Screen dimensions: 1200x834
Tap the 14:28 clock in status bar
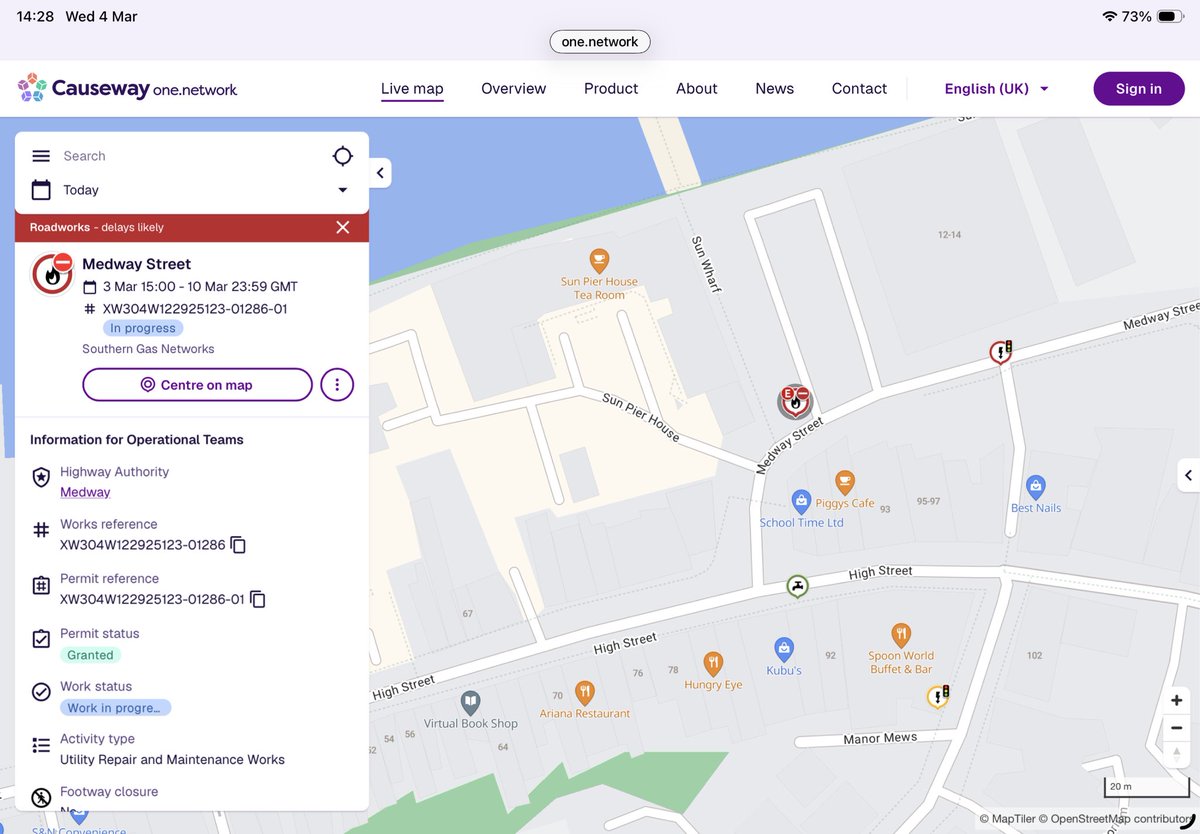pos(35,16)
